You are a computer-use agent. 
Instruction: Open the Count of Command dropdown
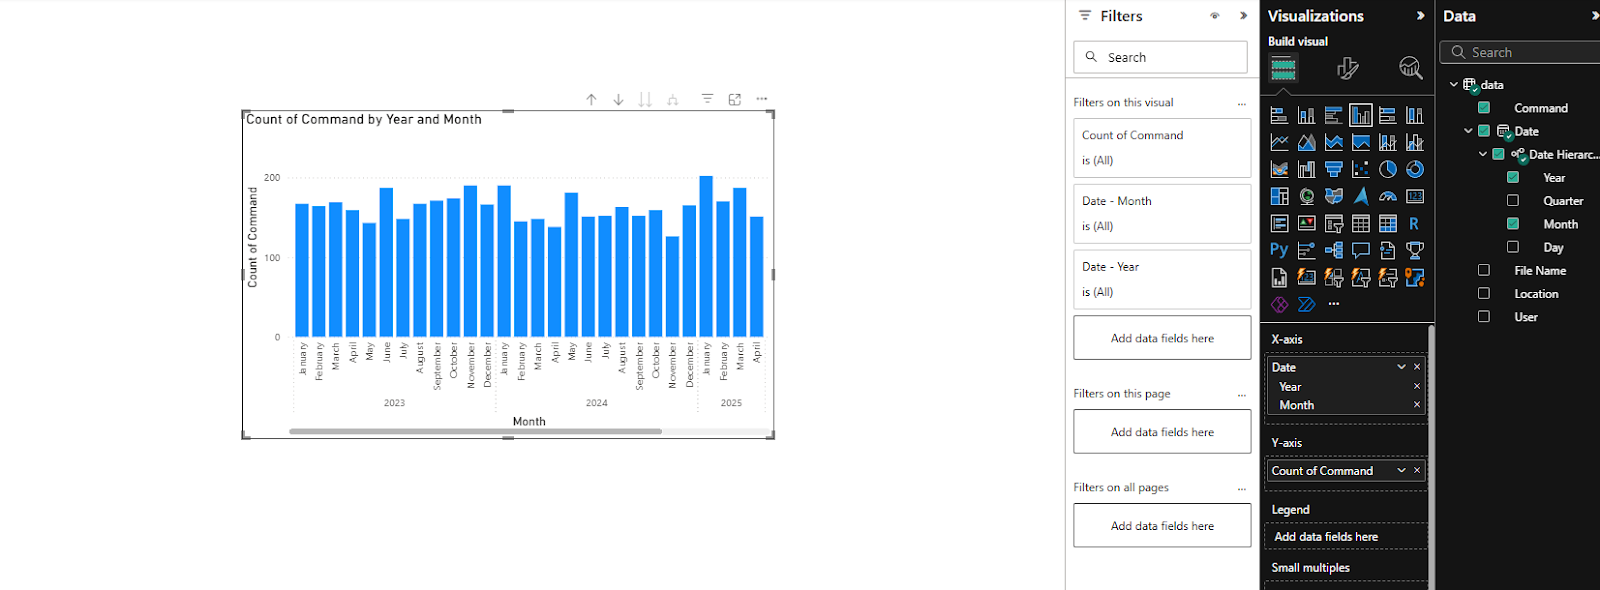point(1401,470)
